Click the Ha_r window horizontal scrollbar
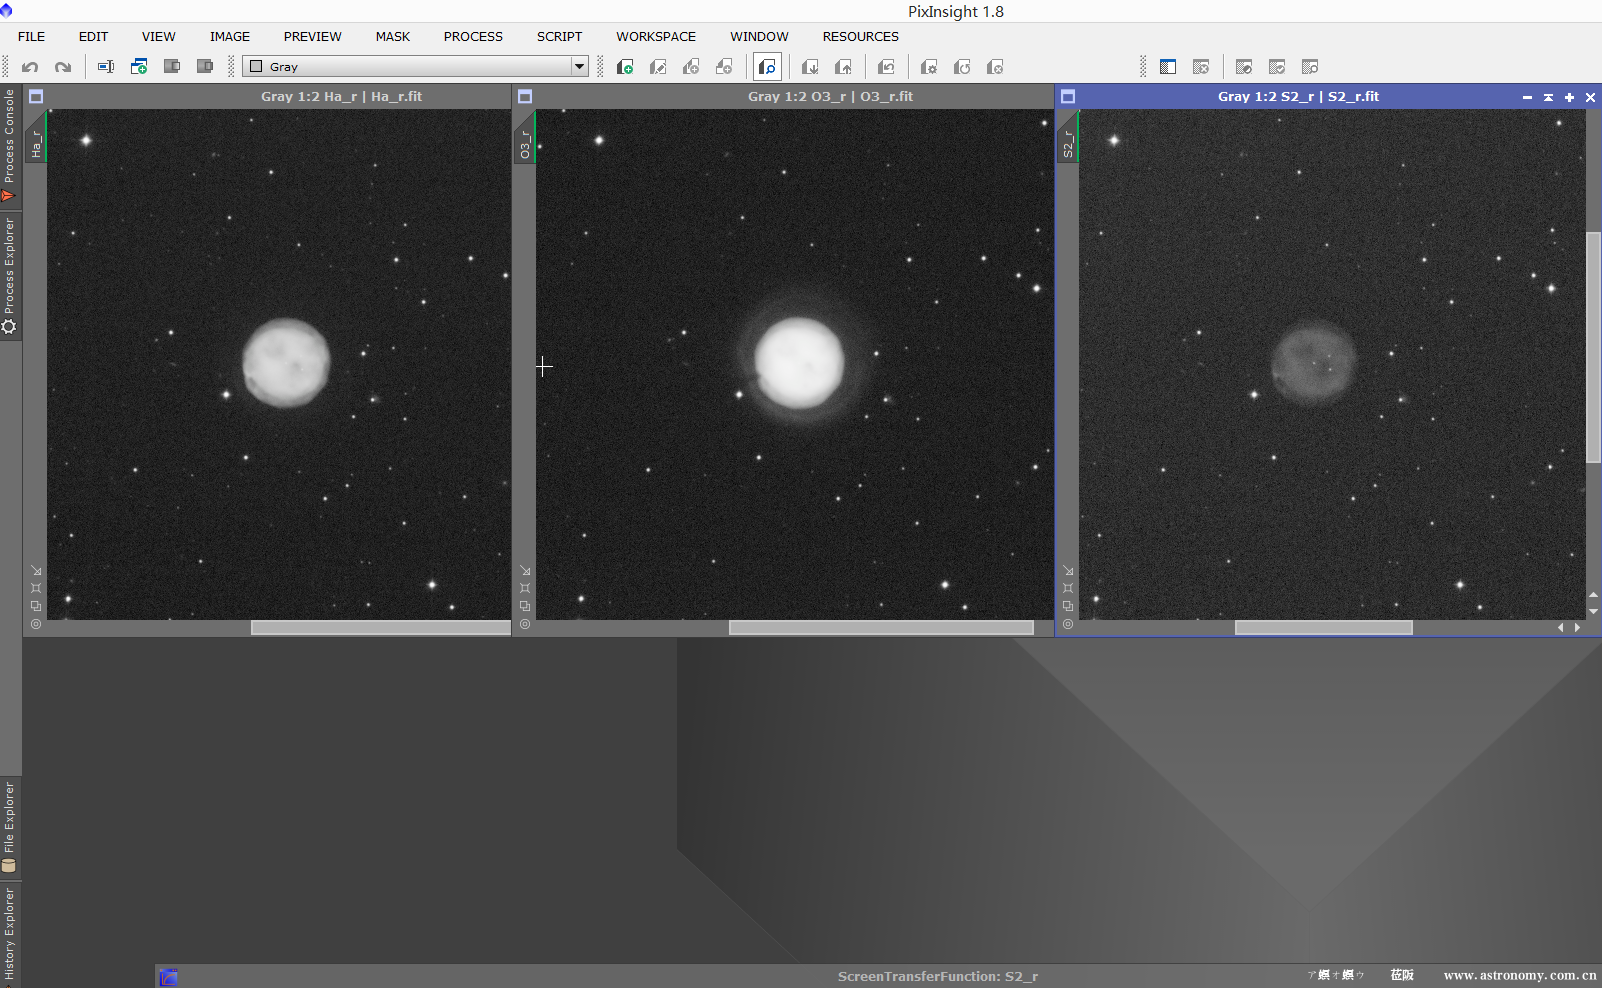The height and width of the screenshot is (988, 1602). pos(380,628)
